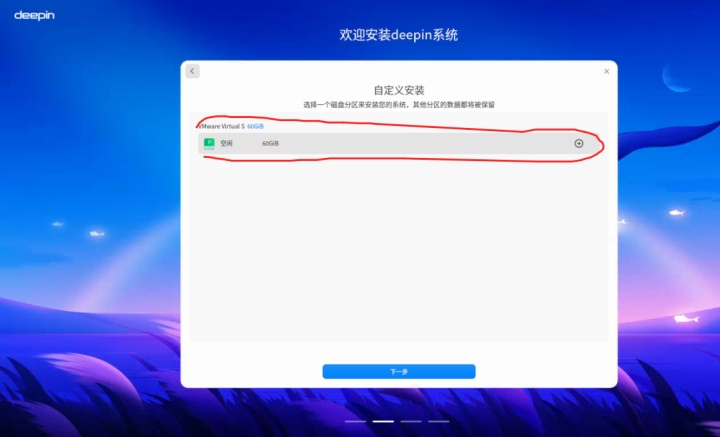Click the first progress step indicator
The image size is (720, 437).
tap(355, 421)
